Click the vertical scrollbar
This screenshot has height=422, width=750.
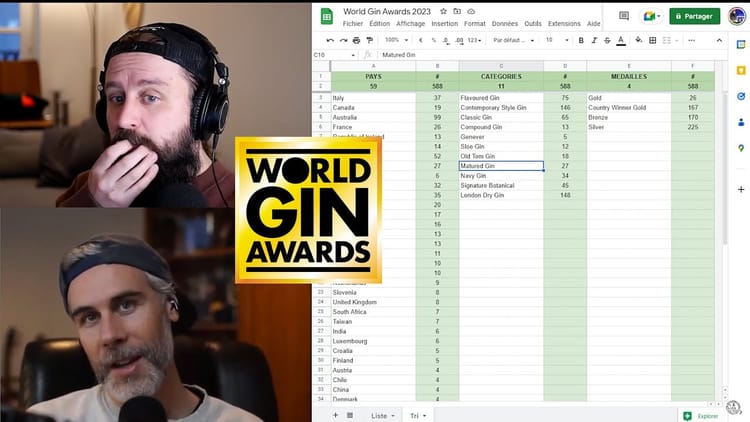tap(725, 167)
